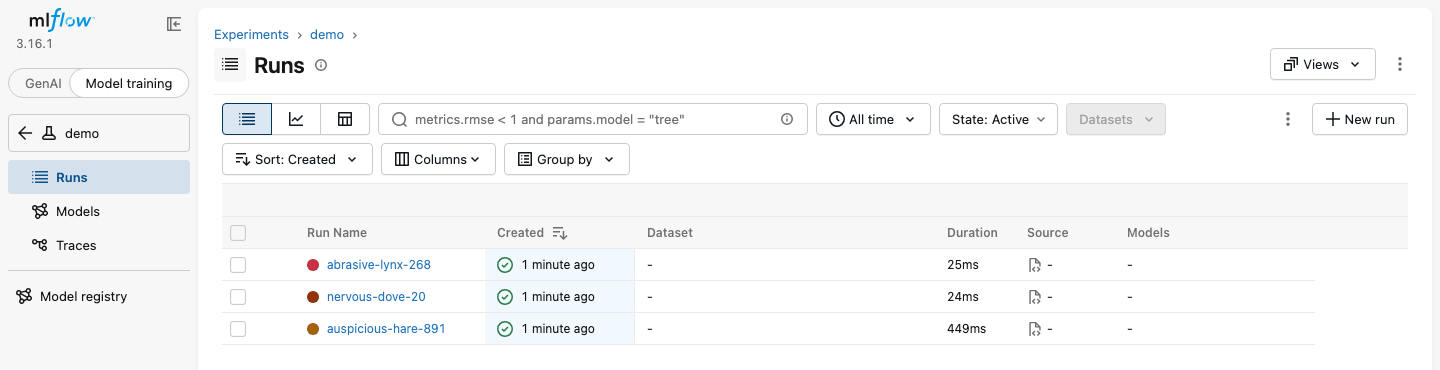Image resolution: width=1440 pixels, height=370 pixels.
Task: Open Traces in the sidebar
Action: click(99, 245)
